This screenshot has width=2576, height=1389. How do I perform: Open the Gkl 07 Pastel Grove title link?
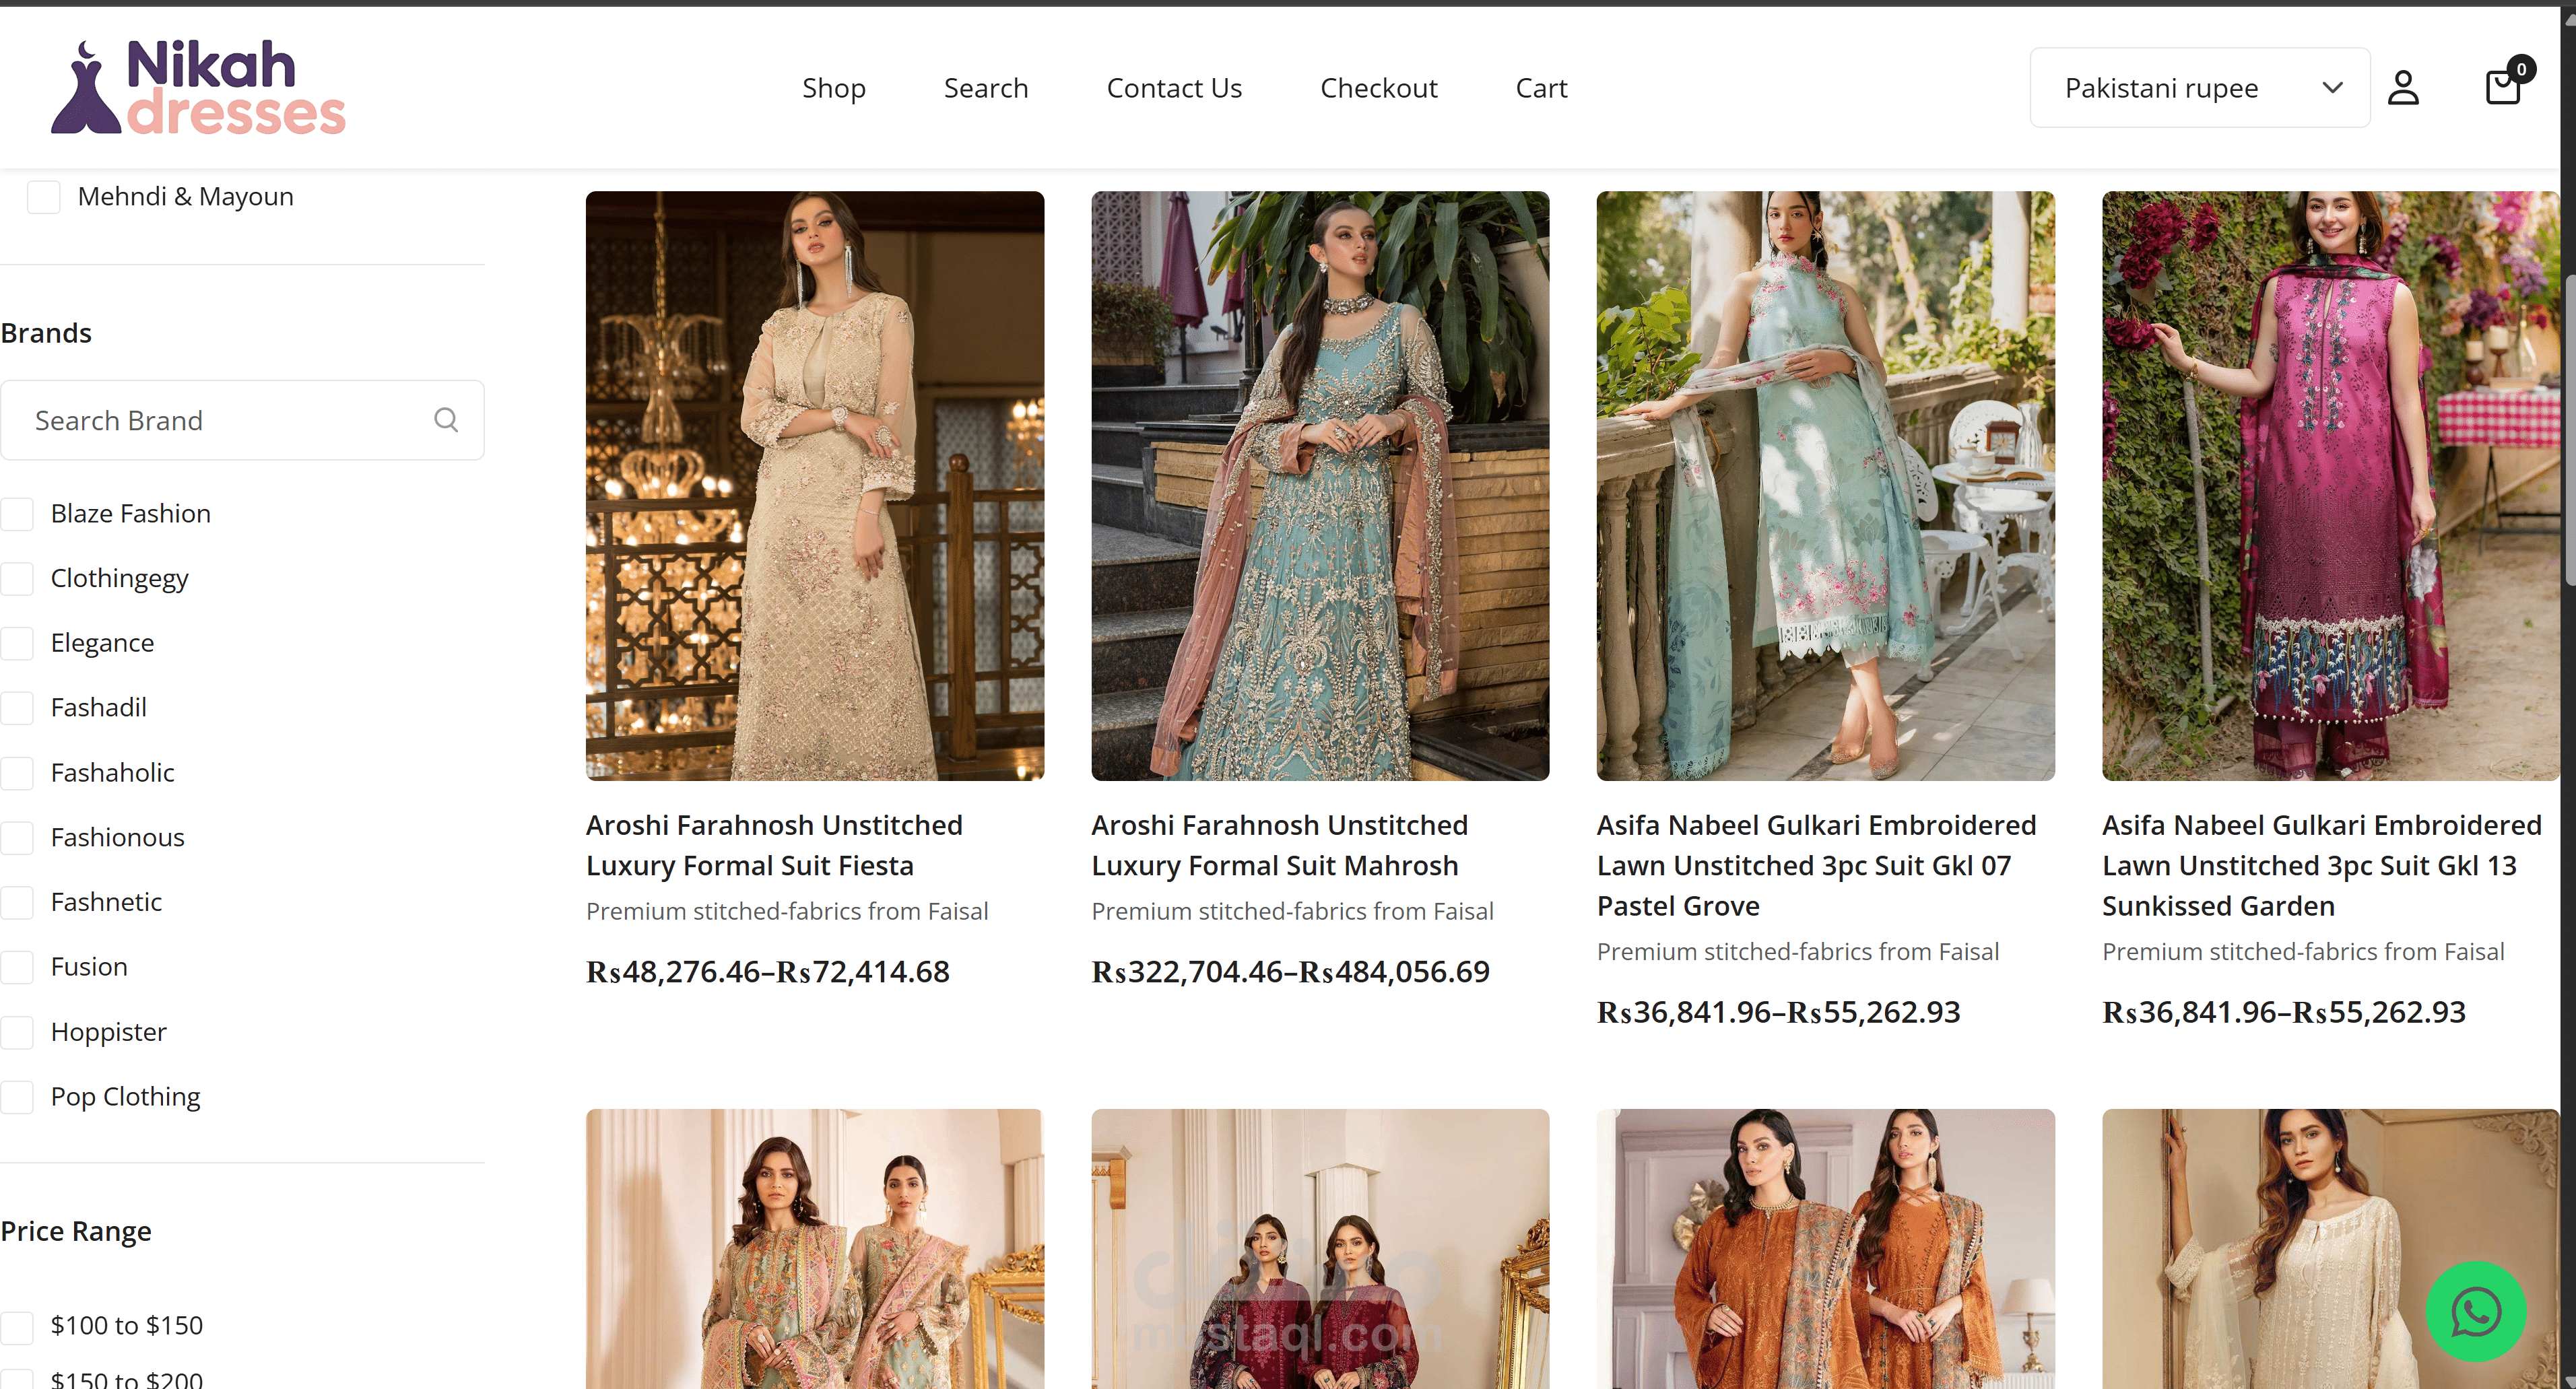click(x=1817, y=865)
